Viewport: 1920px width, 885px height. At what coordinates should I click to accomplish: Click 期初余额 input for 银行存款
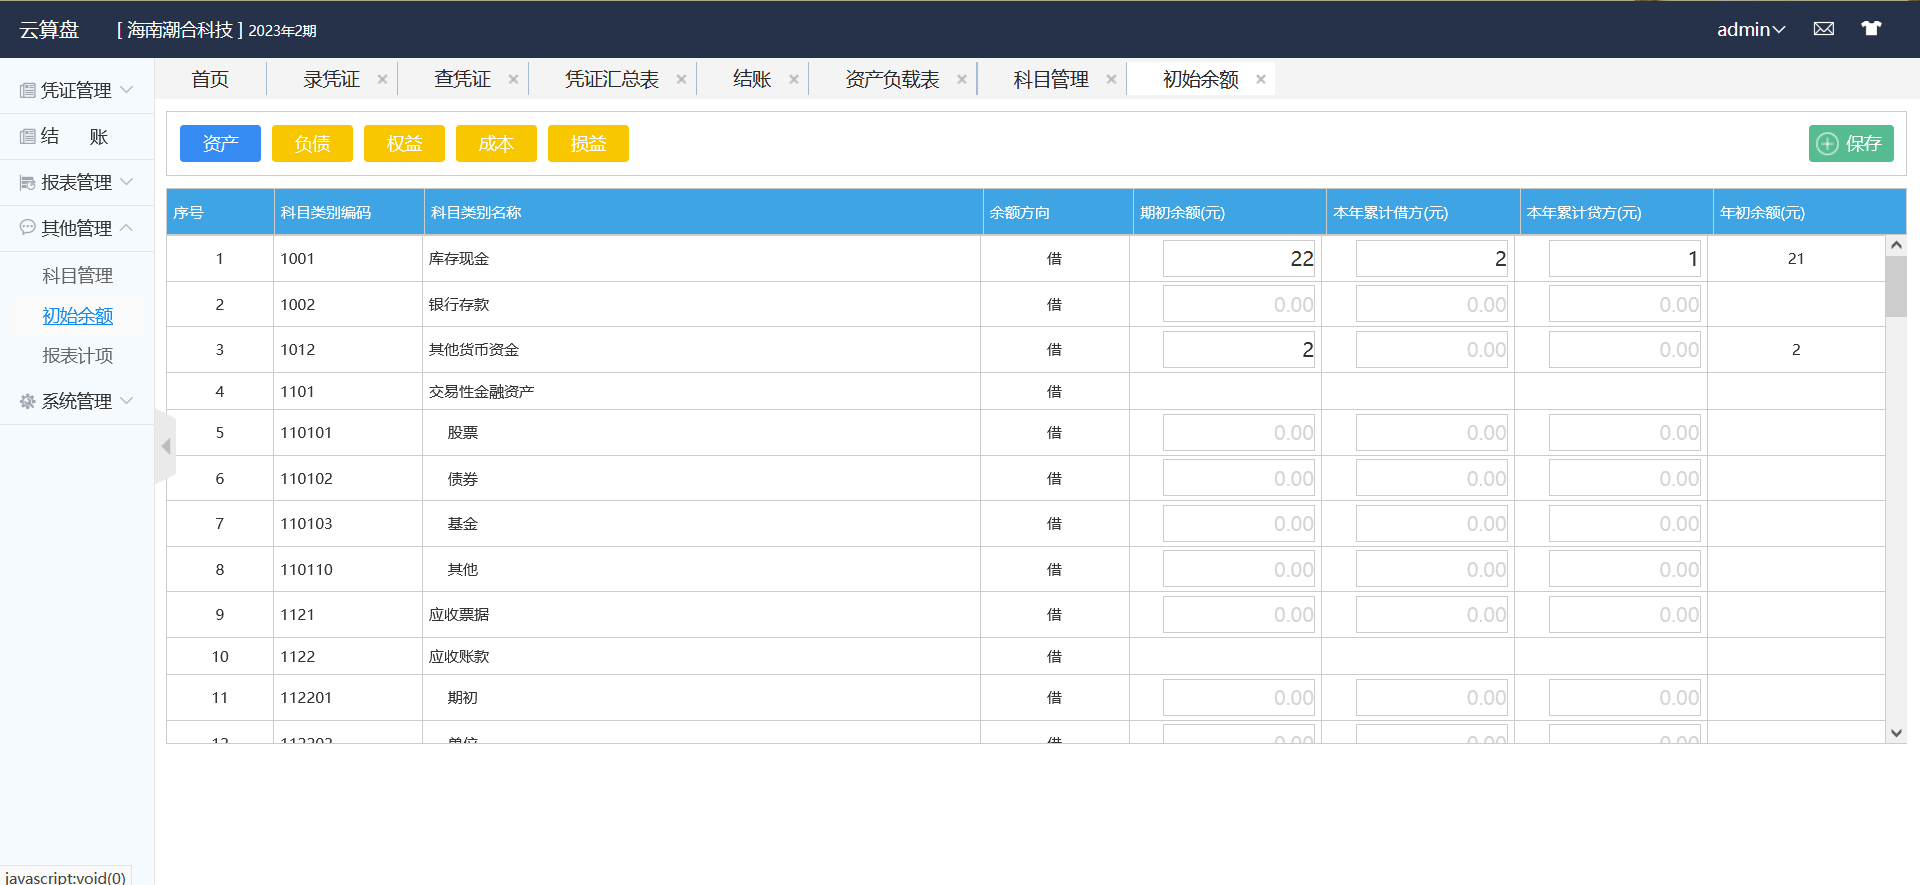[x=1238, y=305]
